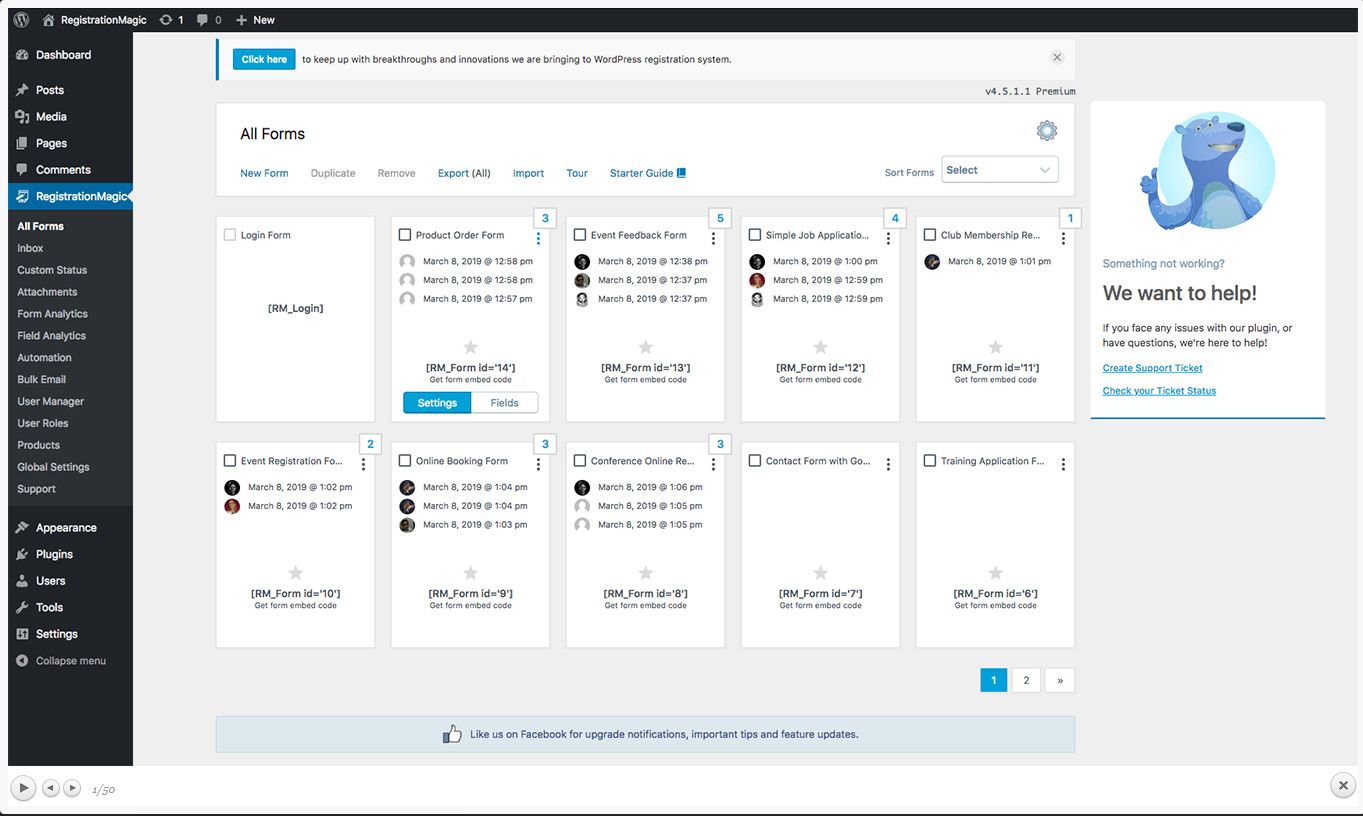The width and height of the screenshot is (1363, 816).
Task: Tick the Login Form checkbox
Action: (230, 235)
